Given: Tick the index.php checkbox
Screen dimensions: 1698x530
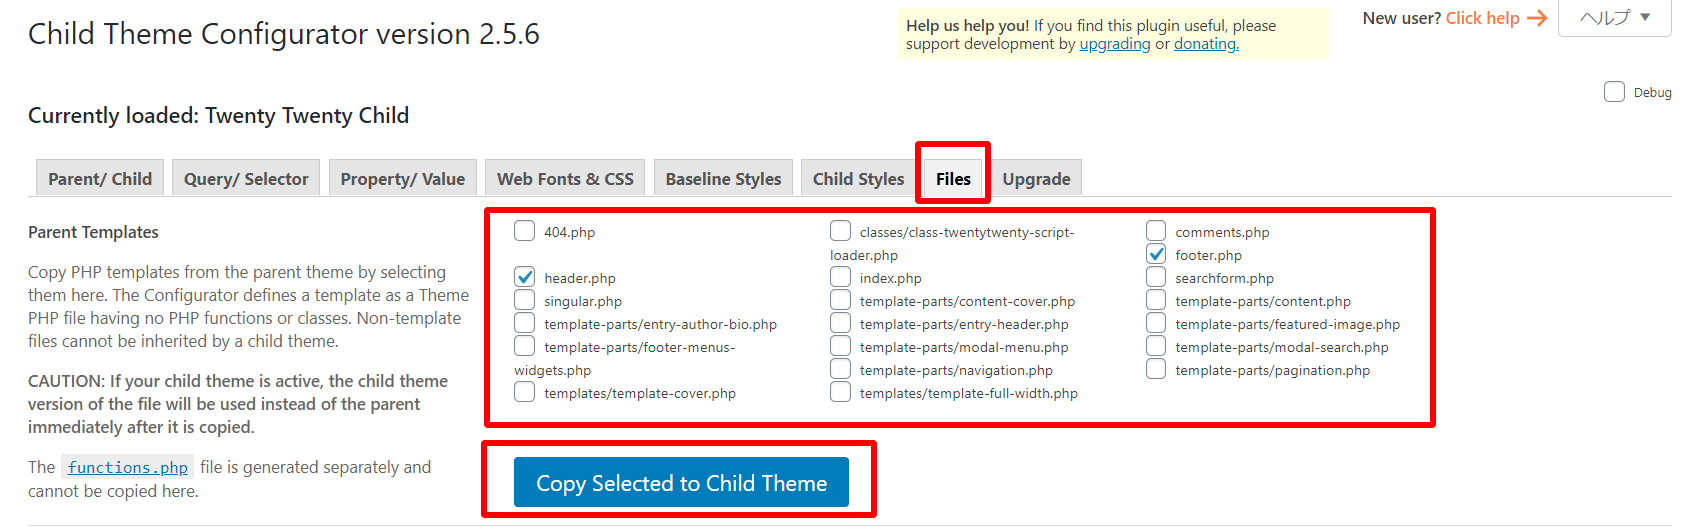Looking at the screenshot, I should (x=841, y=278).
